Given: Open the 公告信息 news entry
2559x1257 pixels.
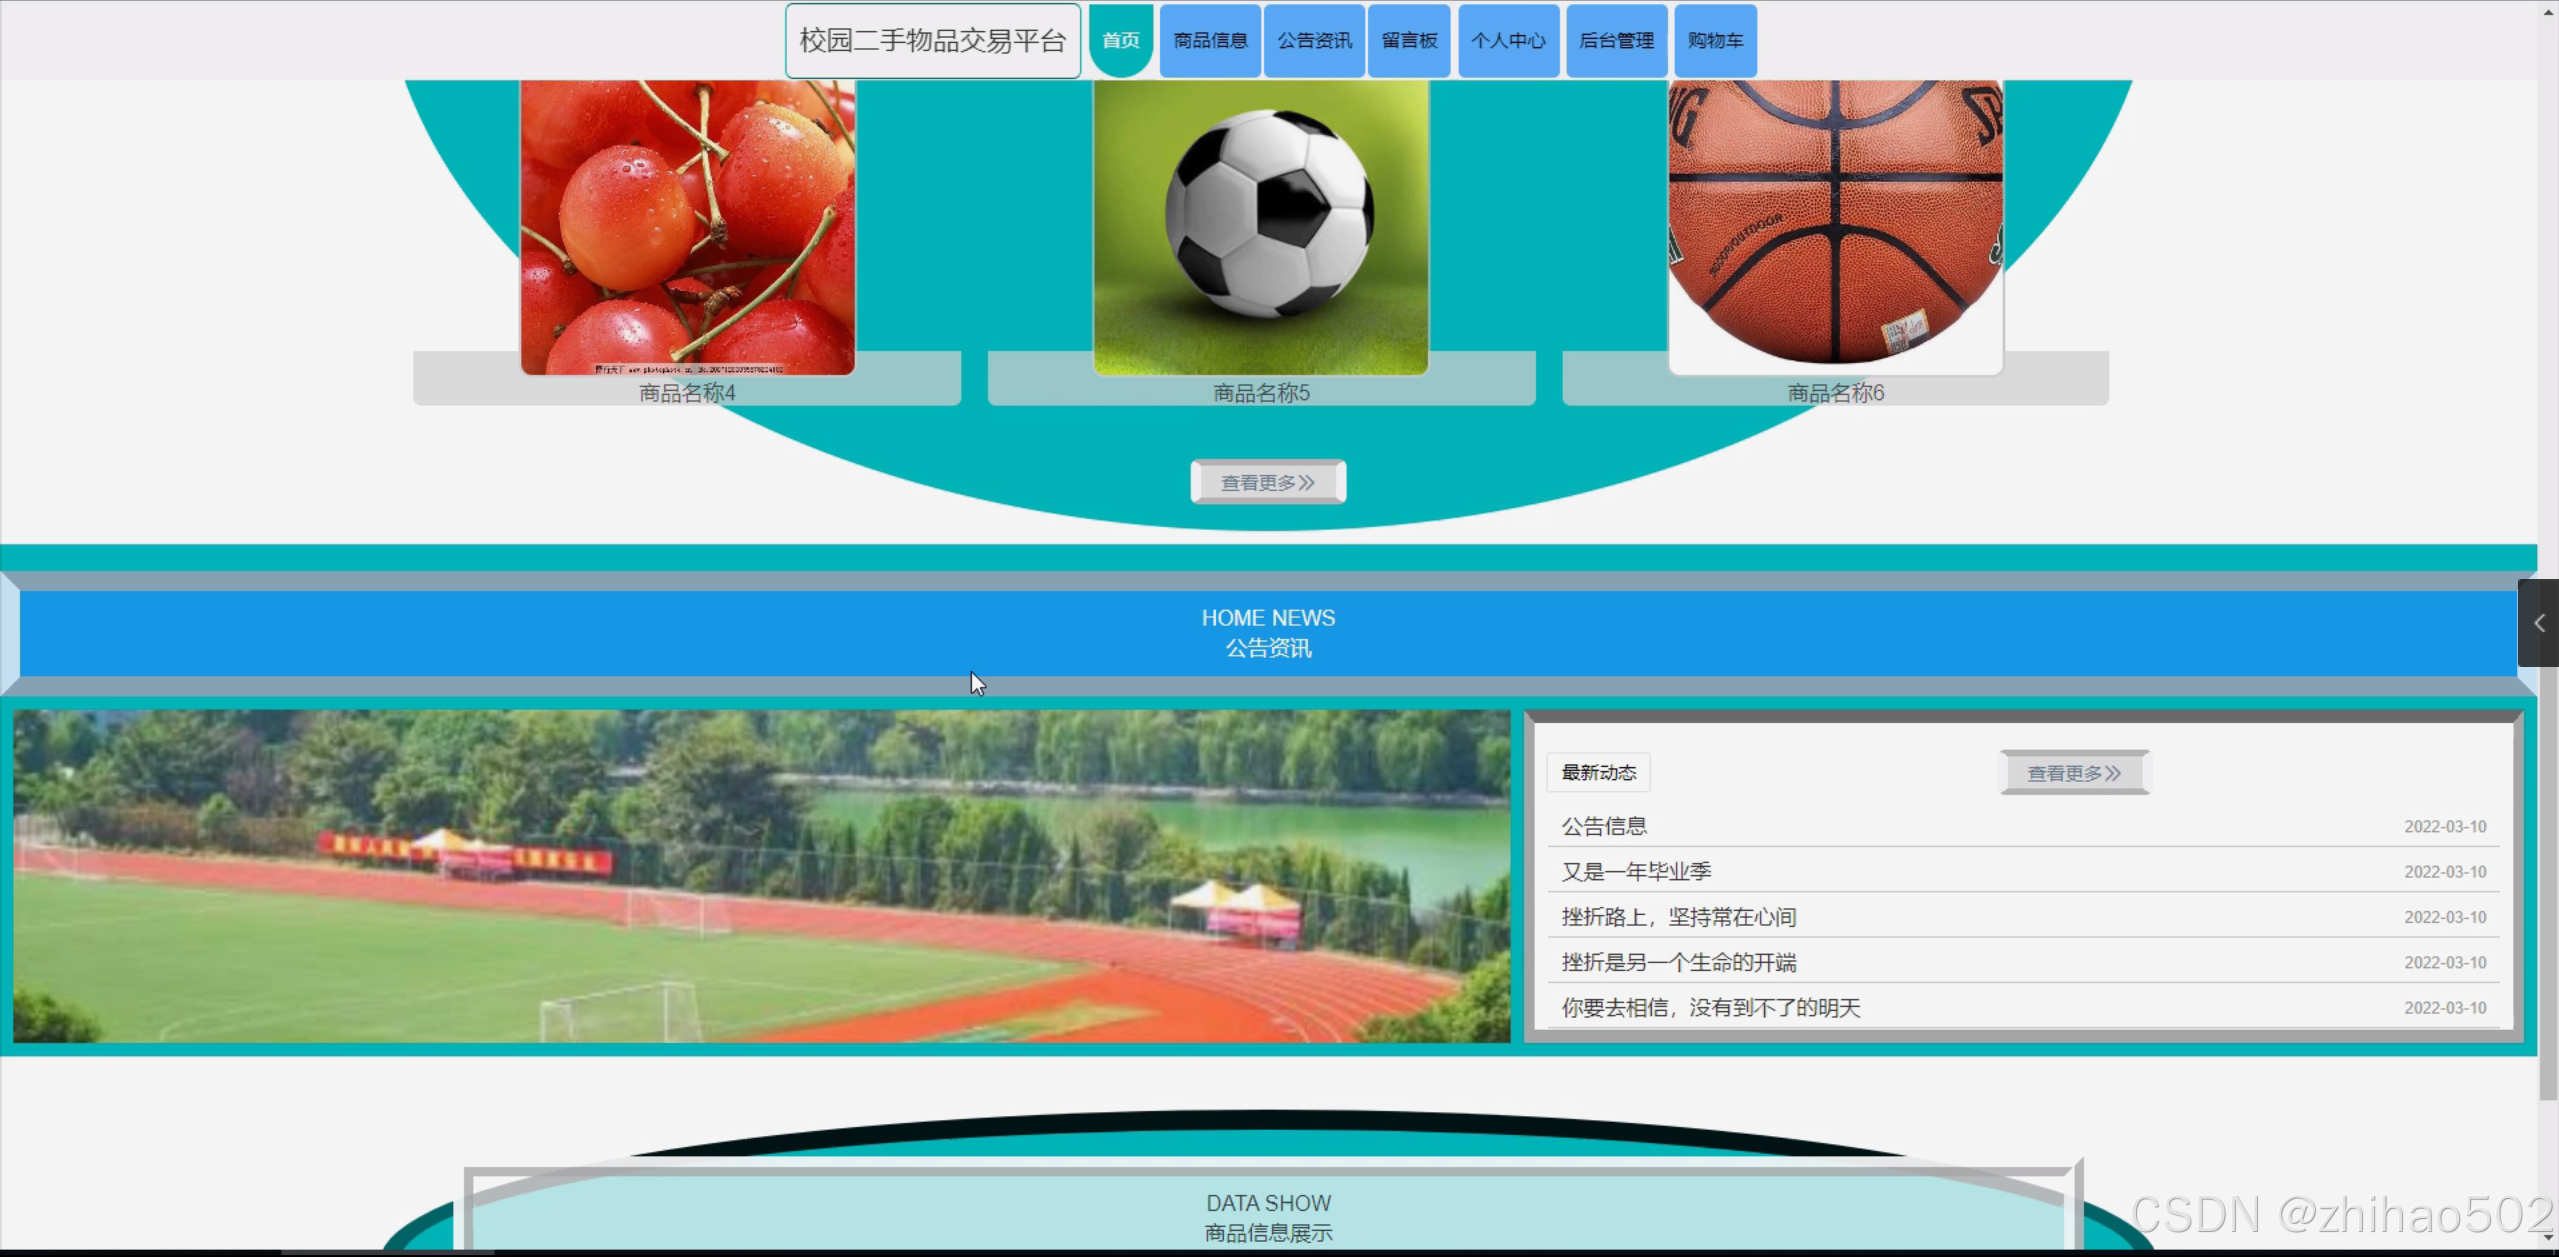Looking at the screenshot, I should pos(1604,826).
